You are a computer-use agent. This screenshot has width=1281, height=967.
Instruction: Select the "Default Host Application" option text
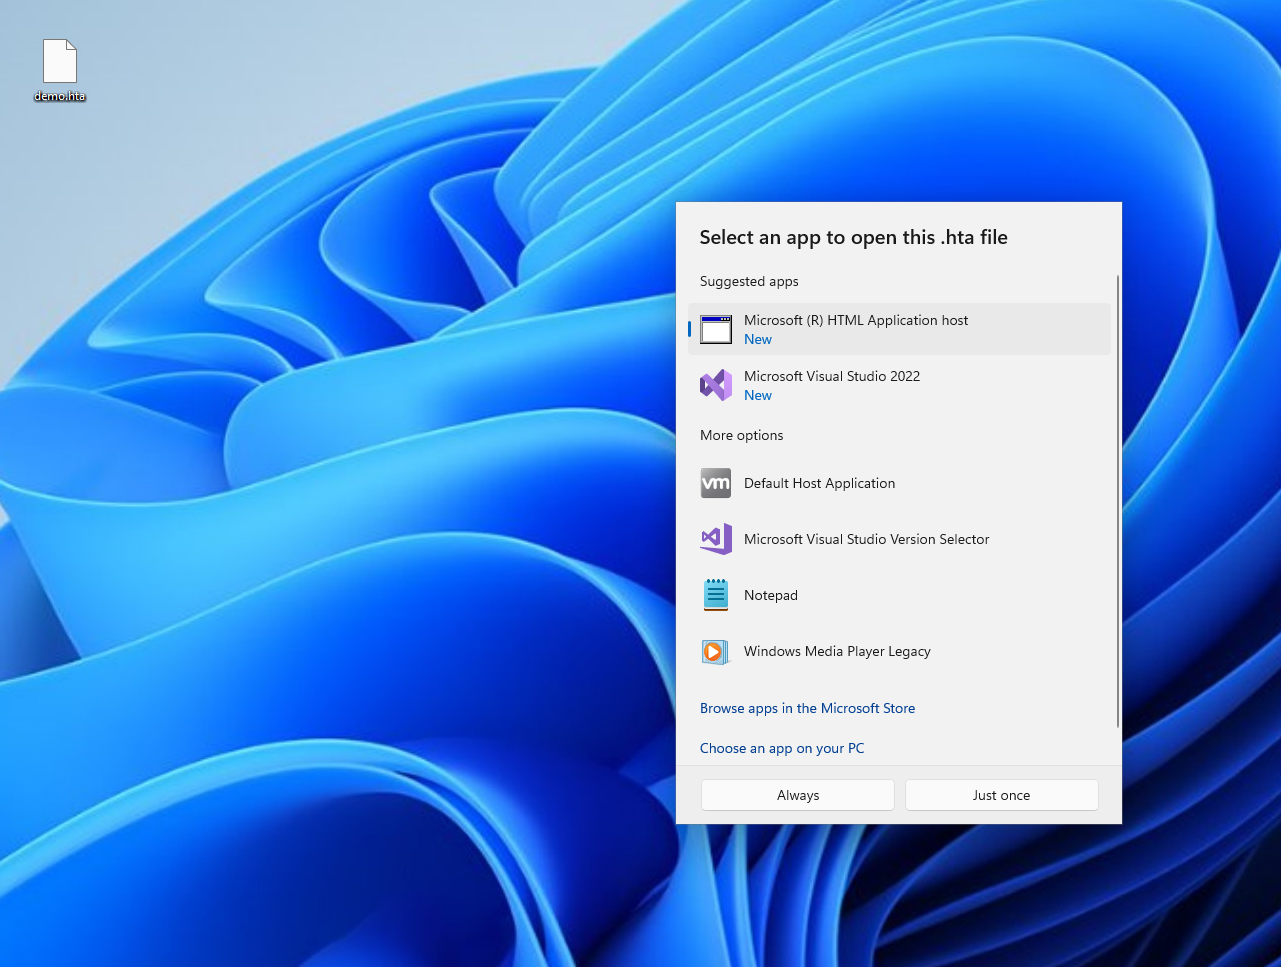(819, 483)
